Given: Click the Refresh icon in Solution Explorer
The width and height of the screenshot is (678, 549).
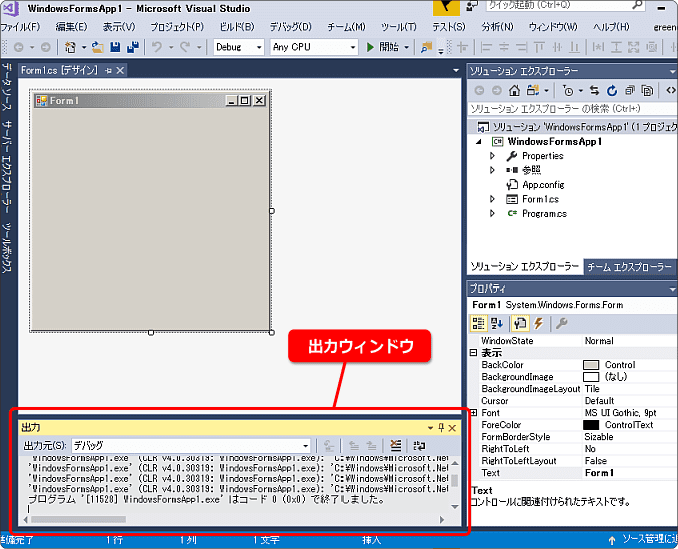Looking at the screenshot, I should (612, 90).
